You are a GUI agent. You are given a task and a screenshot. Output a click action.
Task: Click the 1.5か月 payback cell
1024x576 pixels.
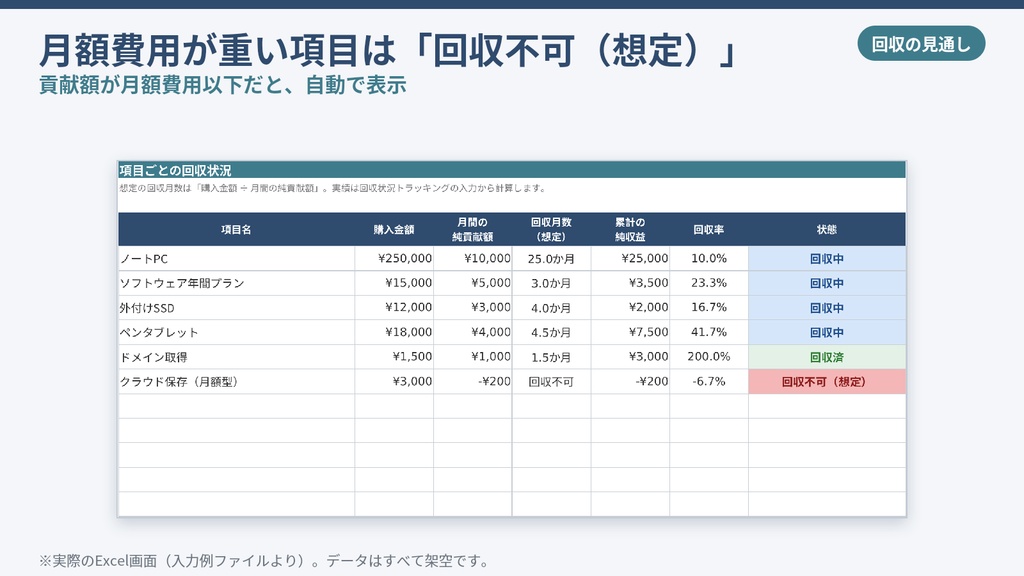(x=551, y=357)
